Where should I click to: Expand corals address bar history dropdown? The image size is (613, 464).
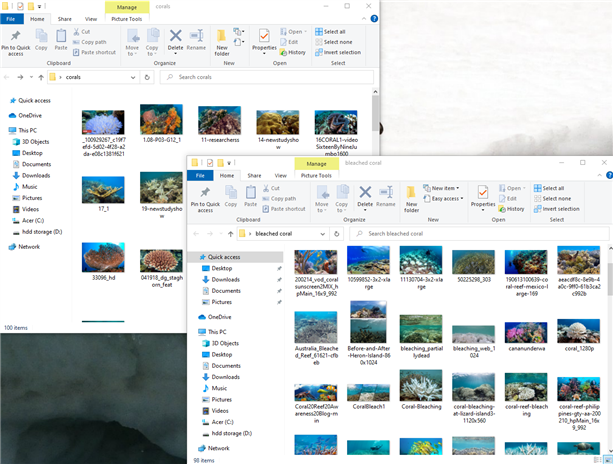[x=133, y=77]
